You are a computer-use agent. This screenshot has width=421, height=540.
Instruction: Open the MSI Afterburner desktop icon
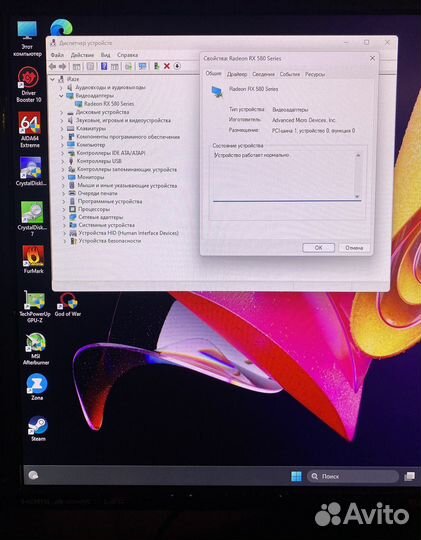(36, 349)
